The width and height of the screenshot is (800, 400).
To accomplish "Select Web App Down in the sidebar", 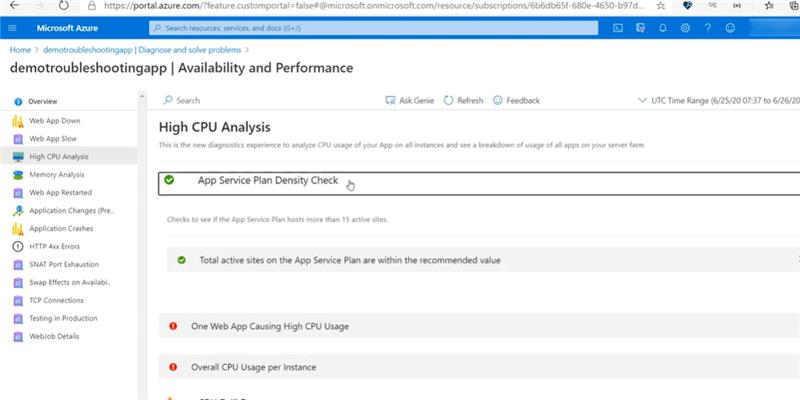I will 55,121.
